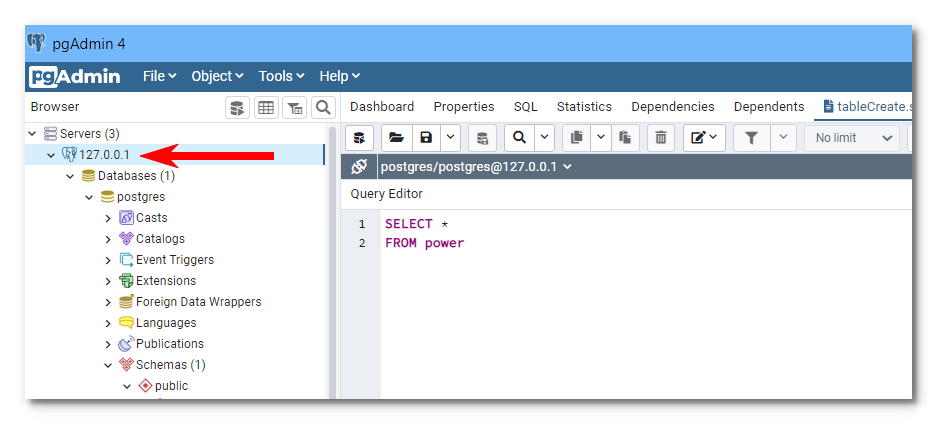The image size is (937, 424).
Task: Collapse the public schema node
Action: click(127, 386)
